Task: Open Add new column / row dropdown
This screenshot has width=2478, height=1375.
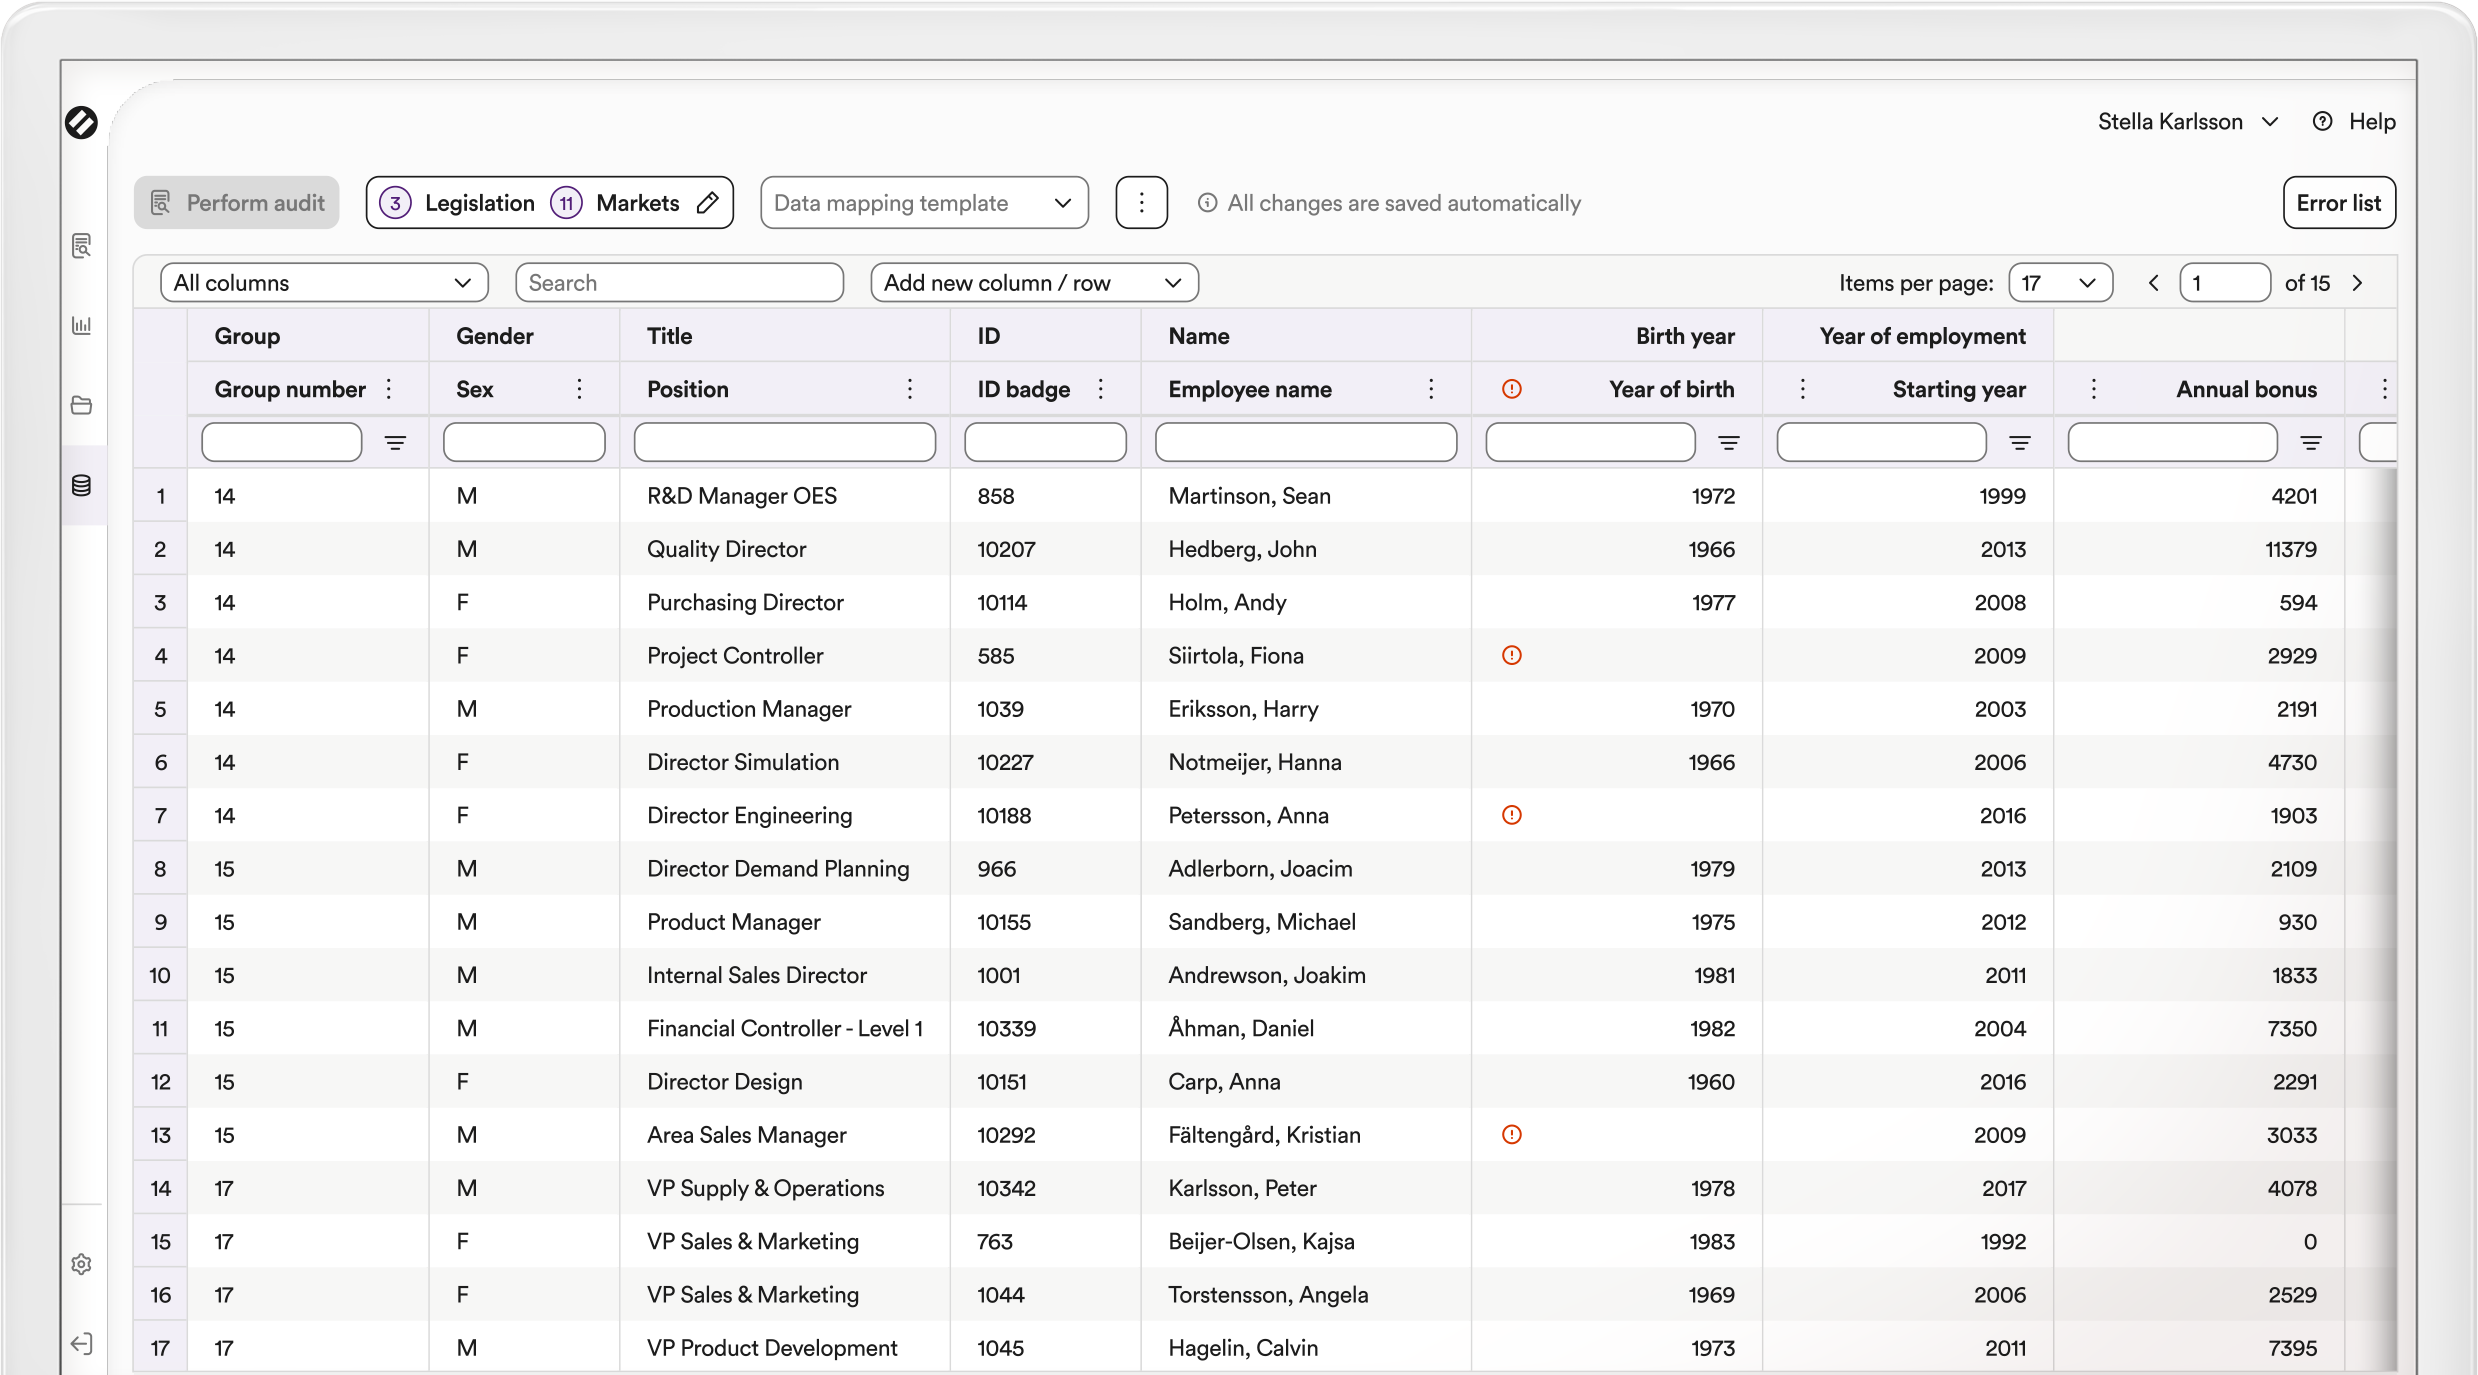Action: 1033,283
